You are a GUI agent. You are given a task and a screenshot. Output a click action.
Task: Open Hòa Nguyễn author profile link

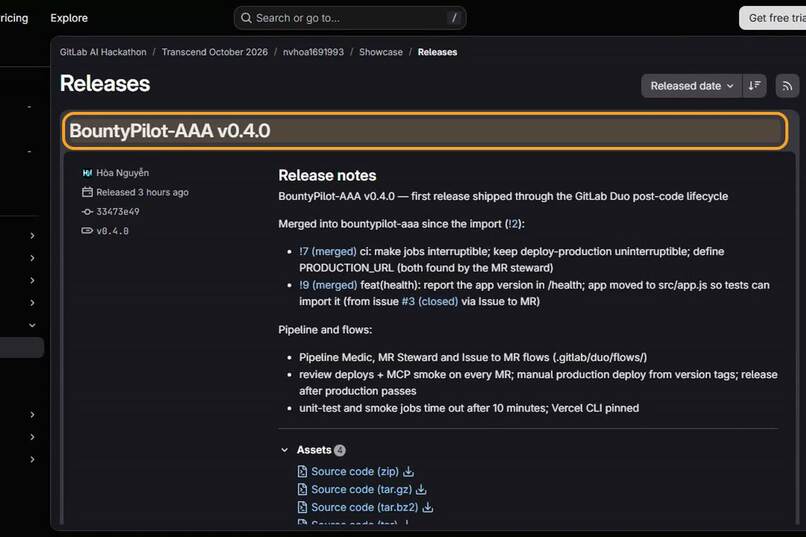pyautogui.click(x=122, y=173)
